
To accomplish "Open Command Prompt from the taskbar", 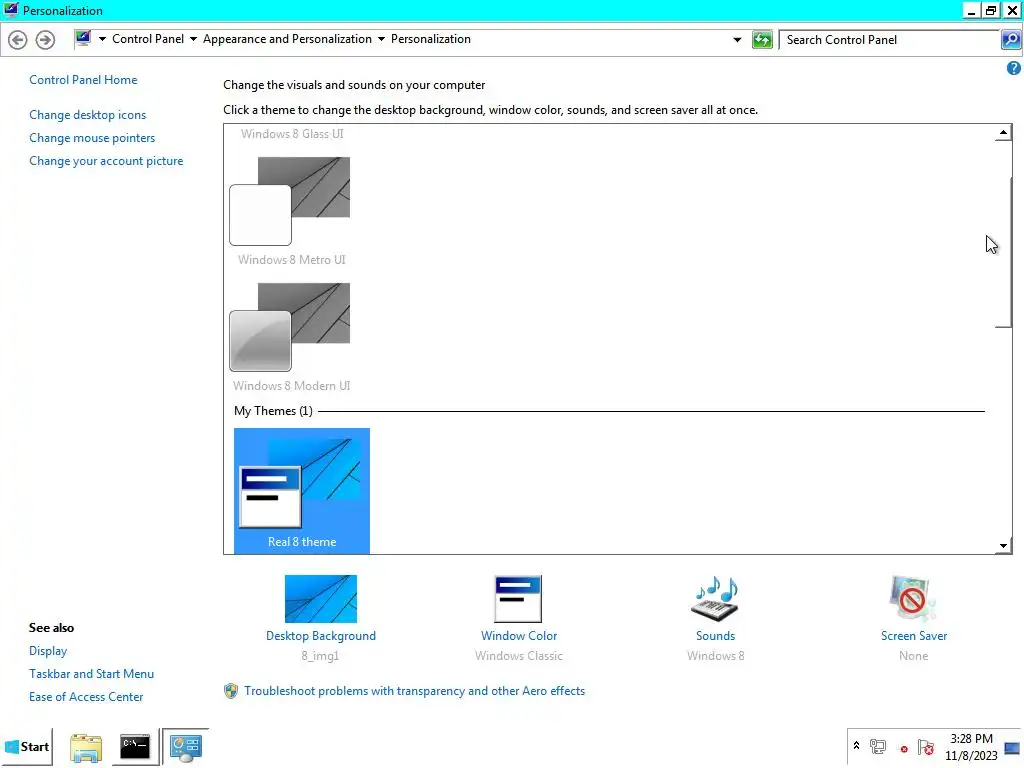I will click(x=135, y=747).
